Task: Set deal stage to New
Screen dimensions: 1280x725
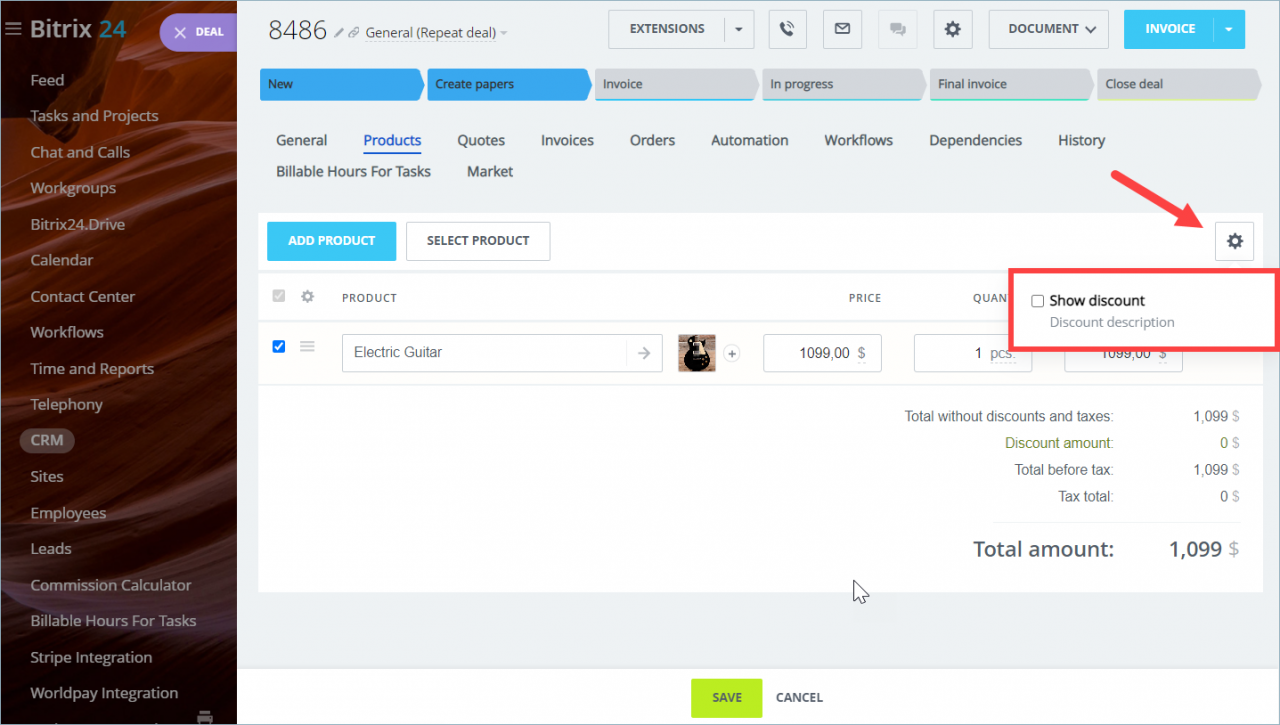Action: tap(340, 84)
